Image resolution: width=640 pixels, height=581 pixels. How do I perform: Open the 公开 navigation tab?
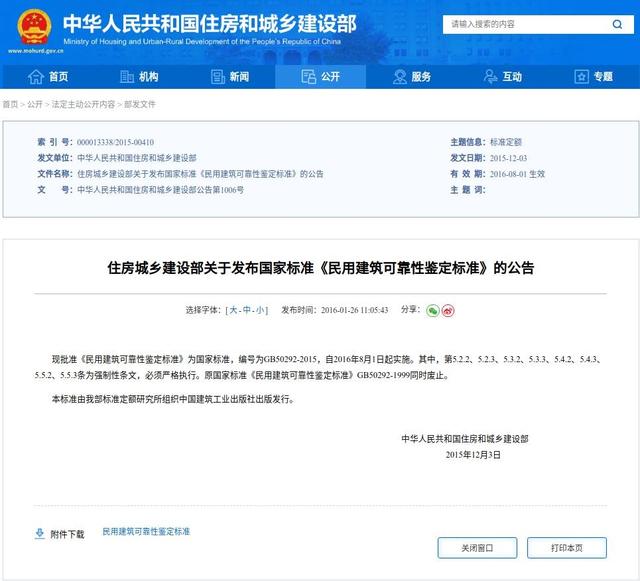(x=320, y=77)
